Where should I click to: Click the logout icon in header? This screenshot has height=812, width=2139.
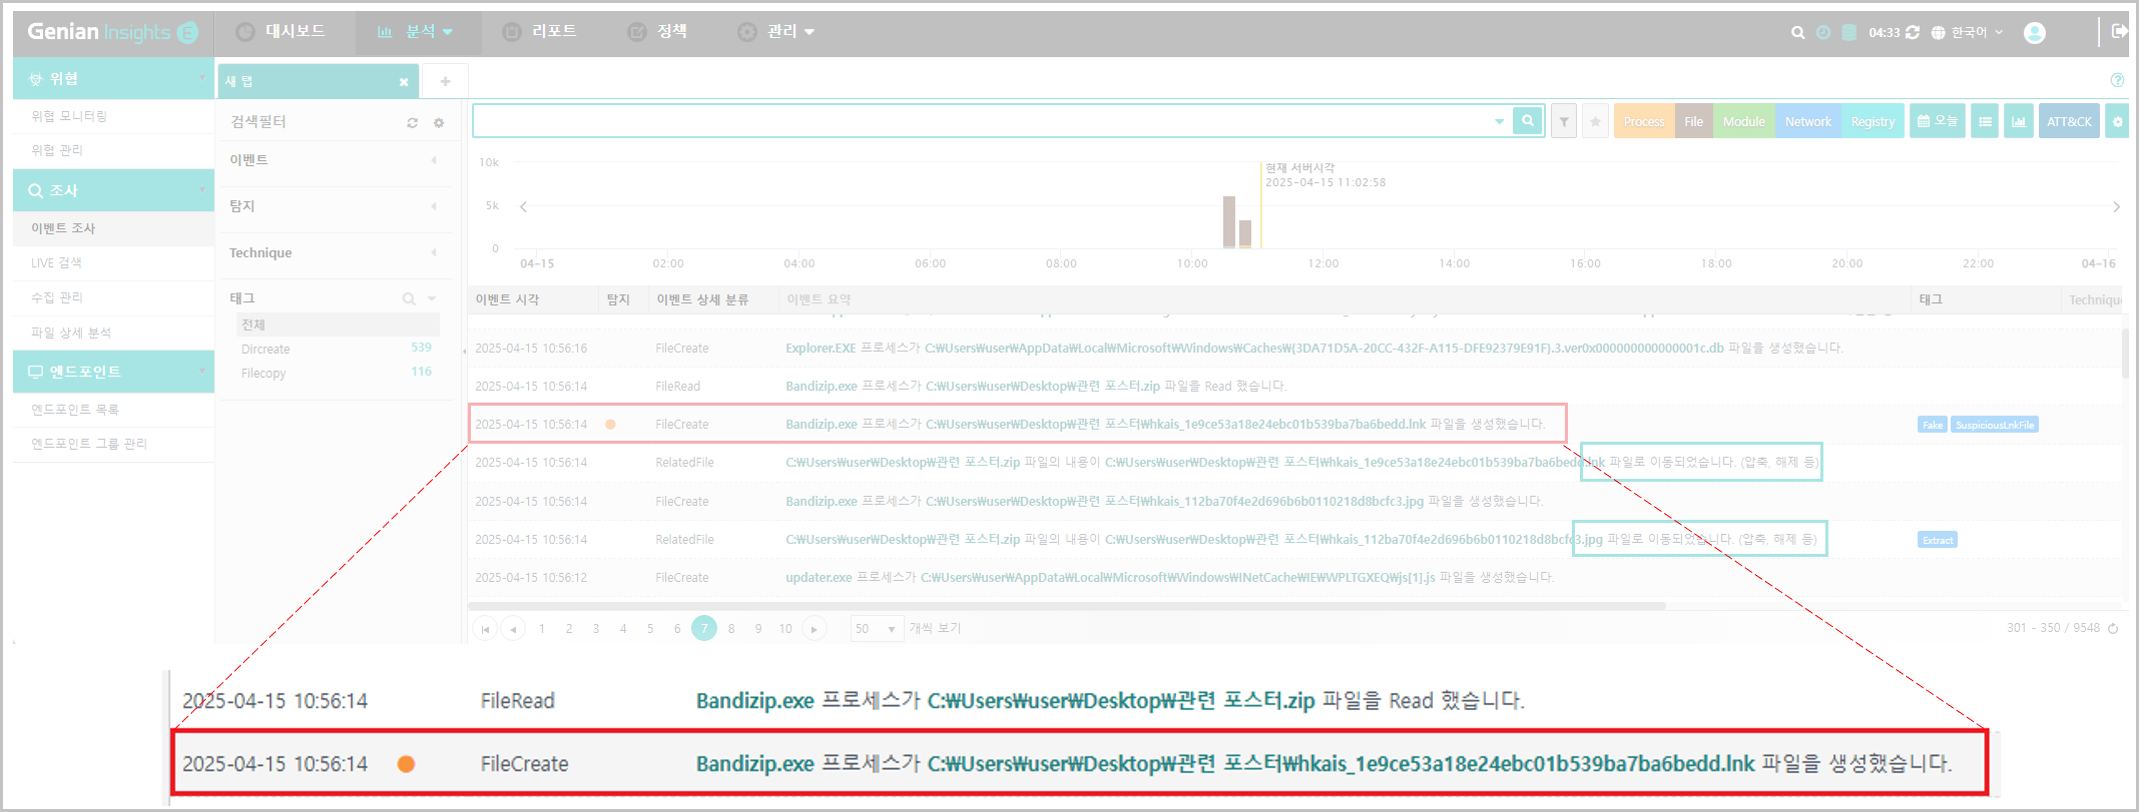(2119, 32)
